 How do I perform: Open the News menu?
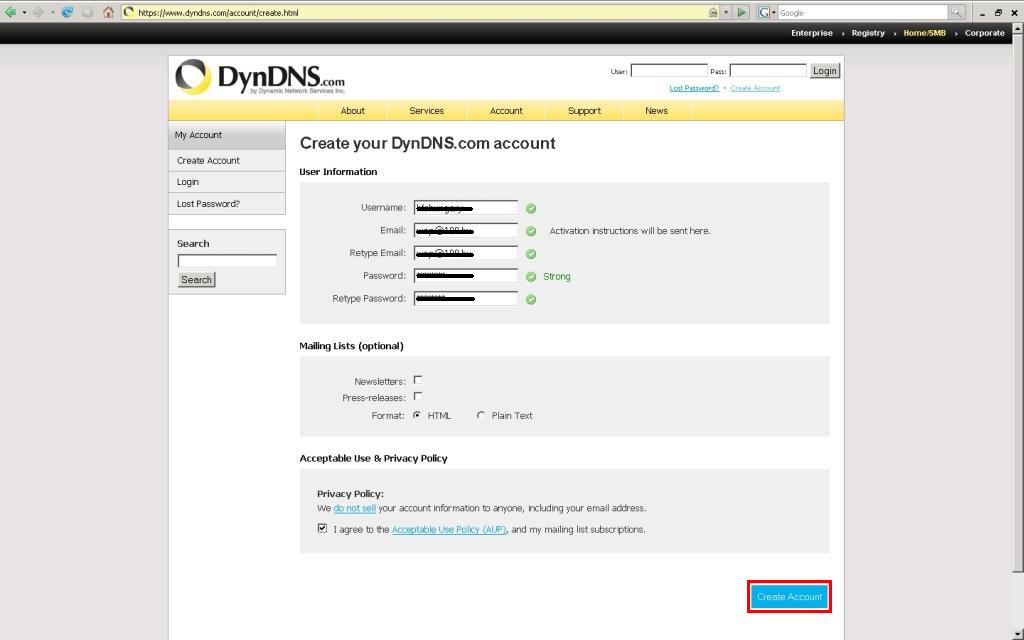[x=656, y=111]
